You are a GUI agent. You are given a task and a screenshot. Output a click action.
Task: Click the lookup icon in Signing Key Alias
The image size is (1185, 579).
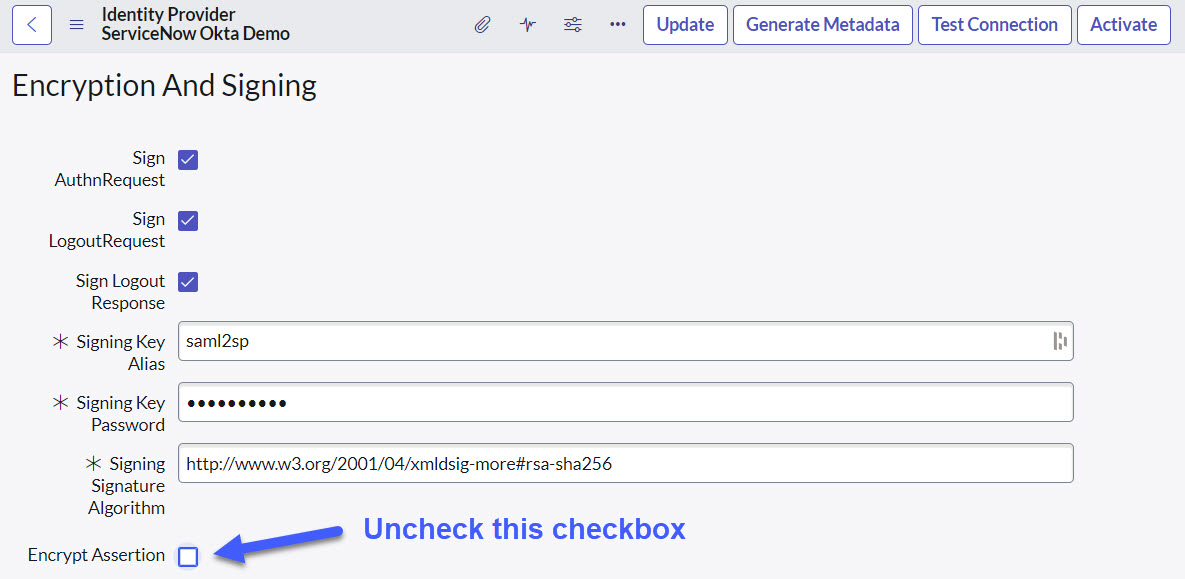1060,342
